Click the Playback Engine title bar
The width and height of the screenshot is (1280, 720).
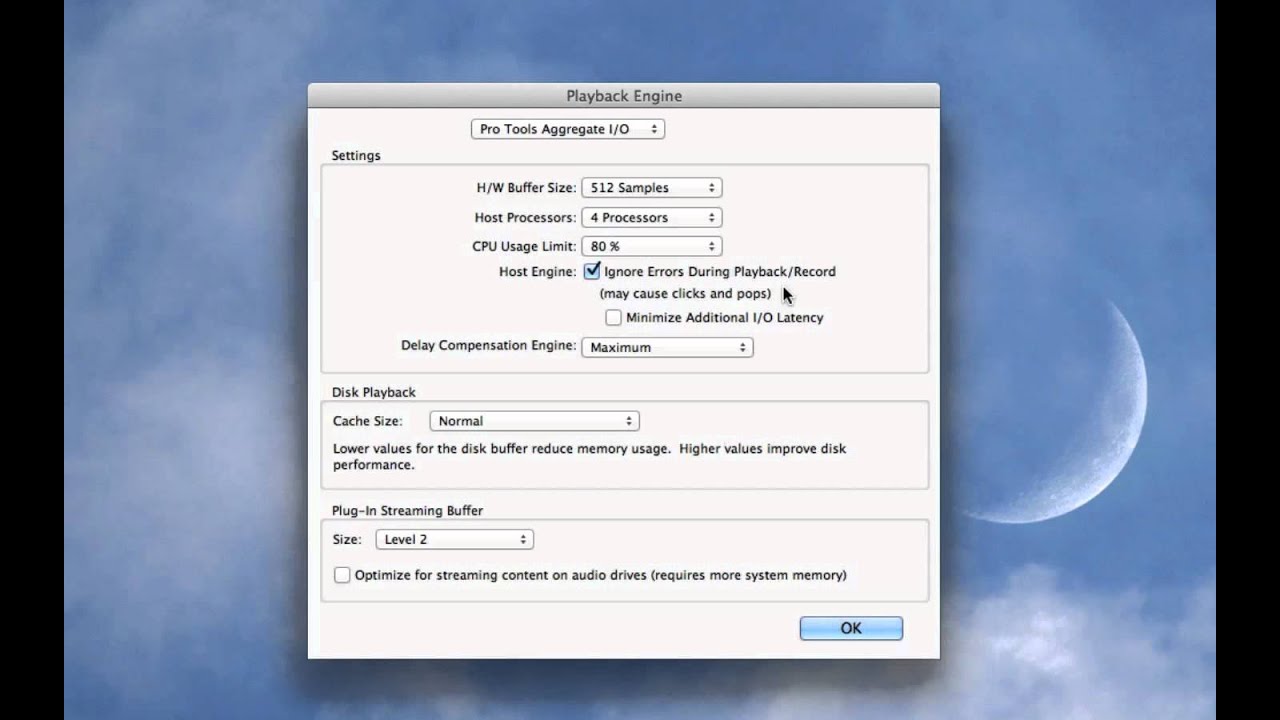click(624, 96)
